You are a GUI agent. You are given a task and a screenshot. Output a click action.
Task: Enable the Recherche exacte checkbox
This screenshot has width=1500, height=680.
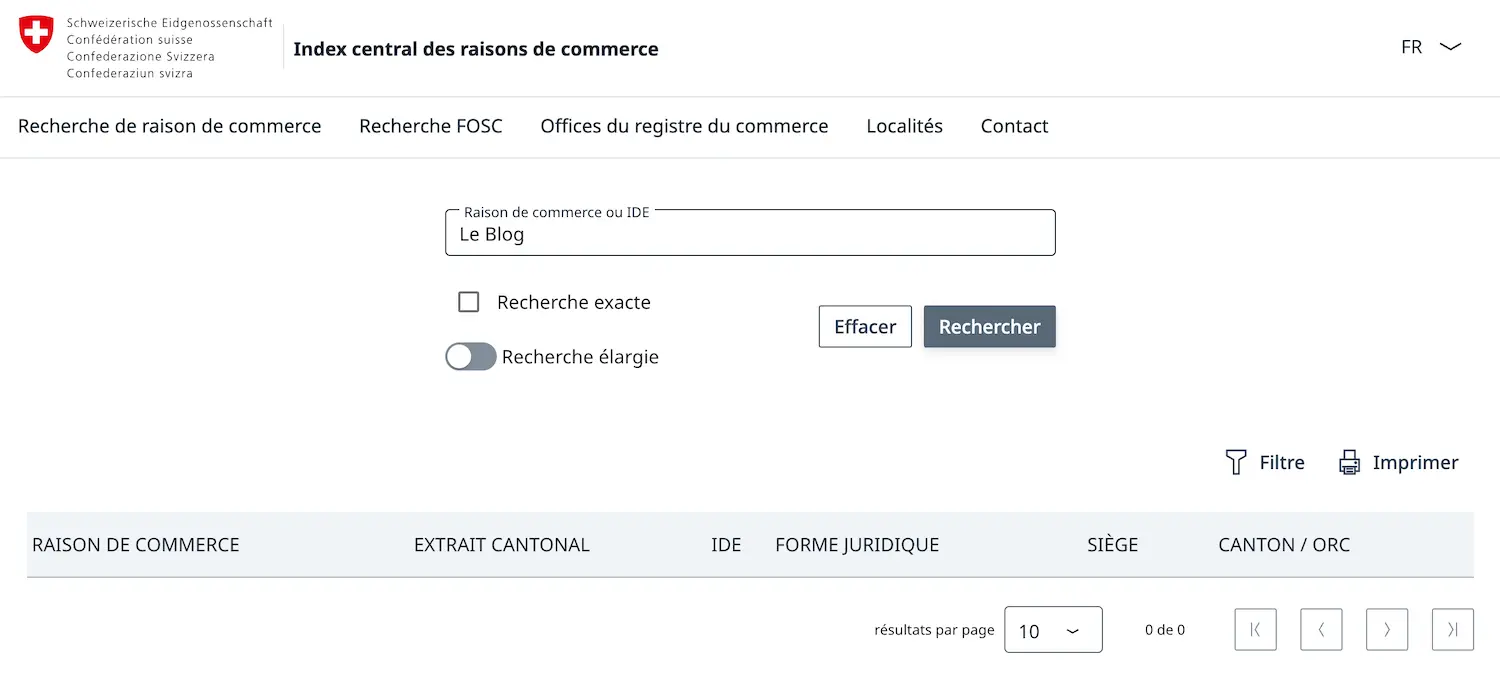[468, 301]
